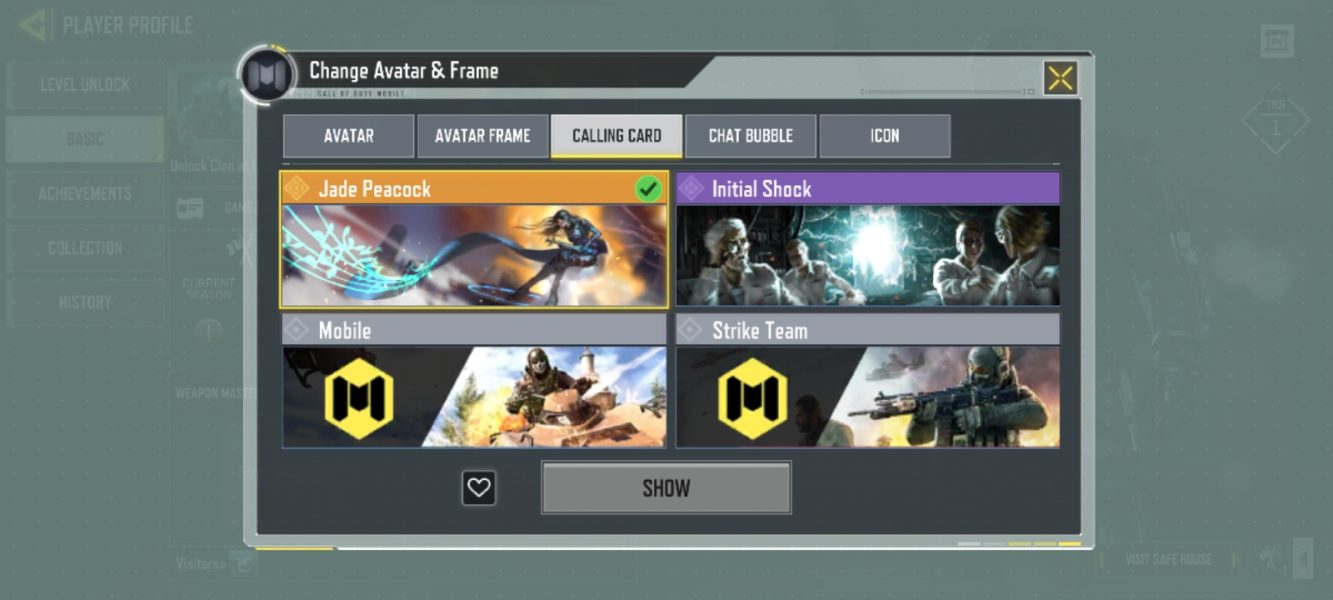Image resolution: width=1333 pixels, height=600 pixels.
Task: Select the Chat Bubble tab
Action: [x=750, y=136]
